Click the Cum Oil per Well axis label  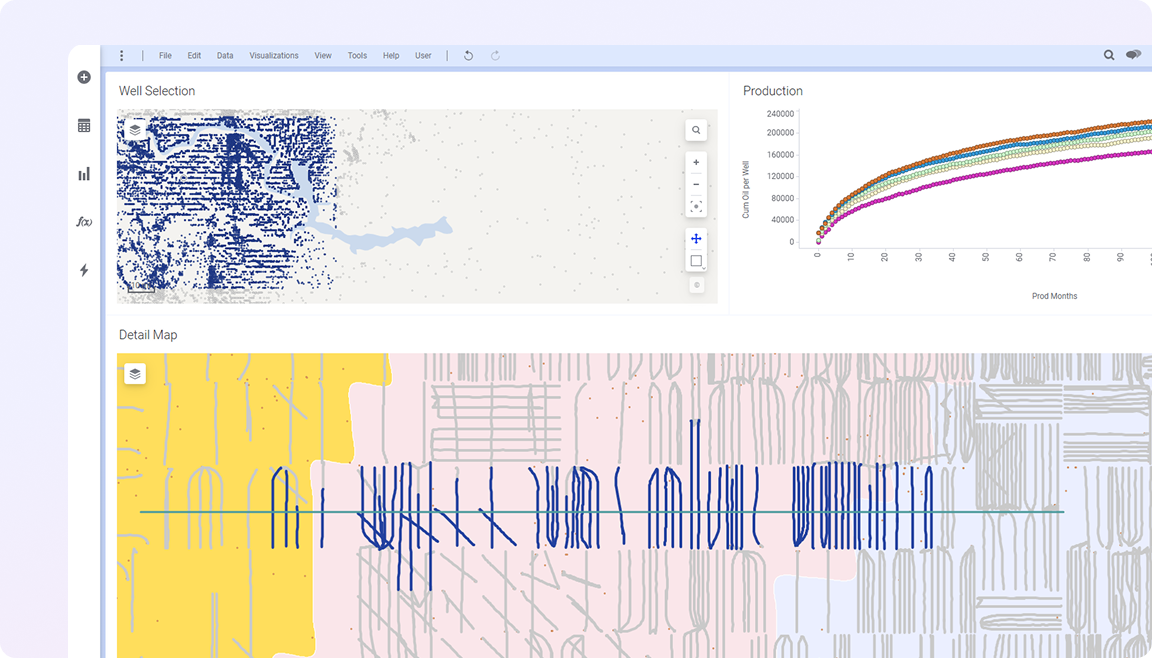[746, 189]
